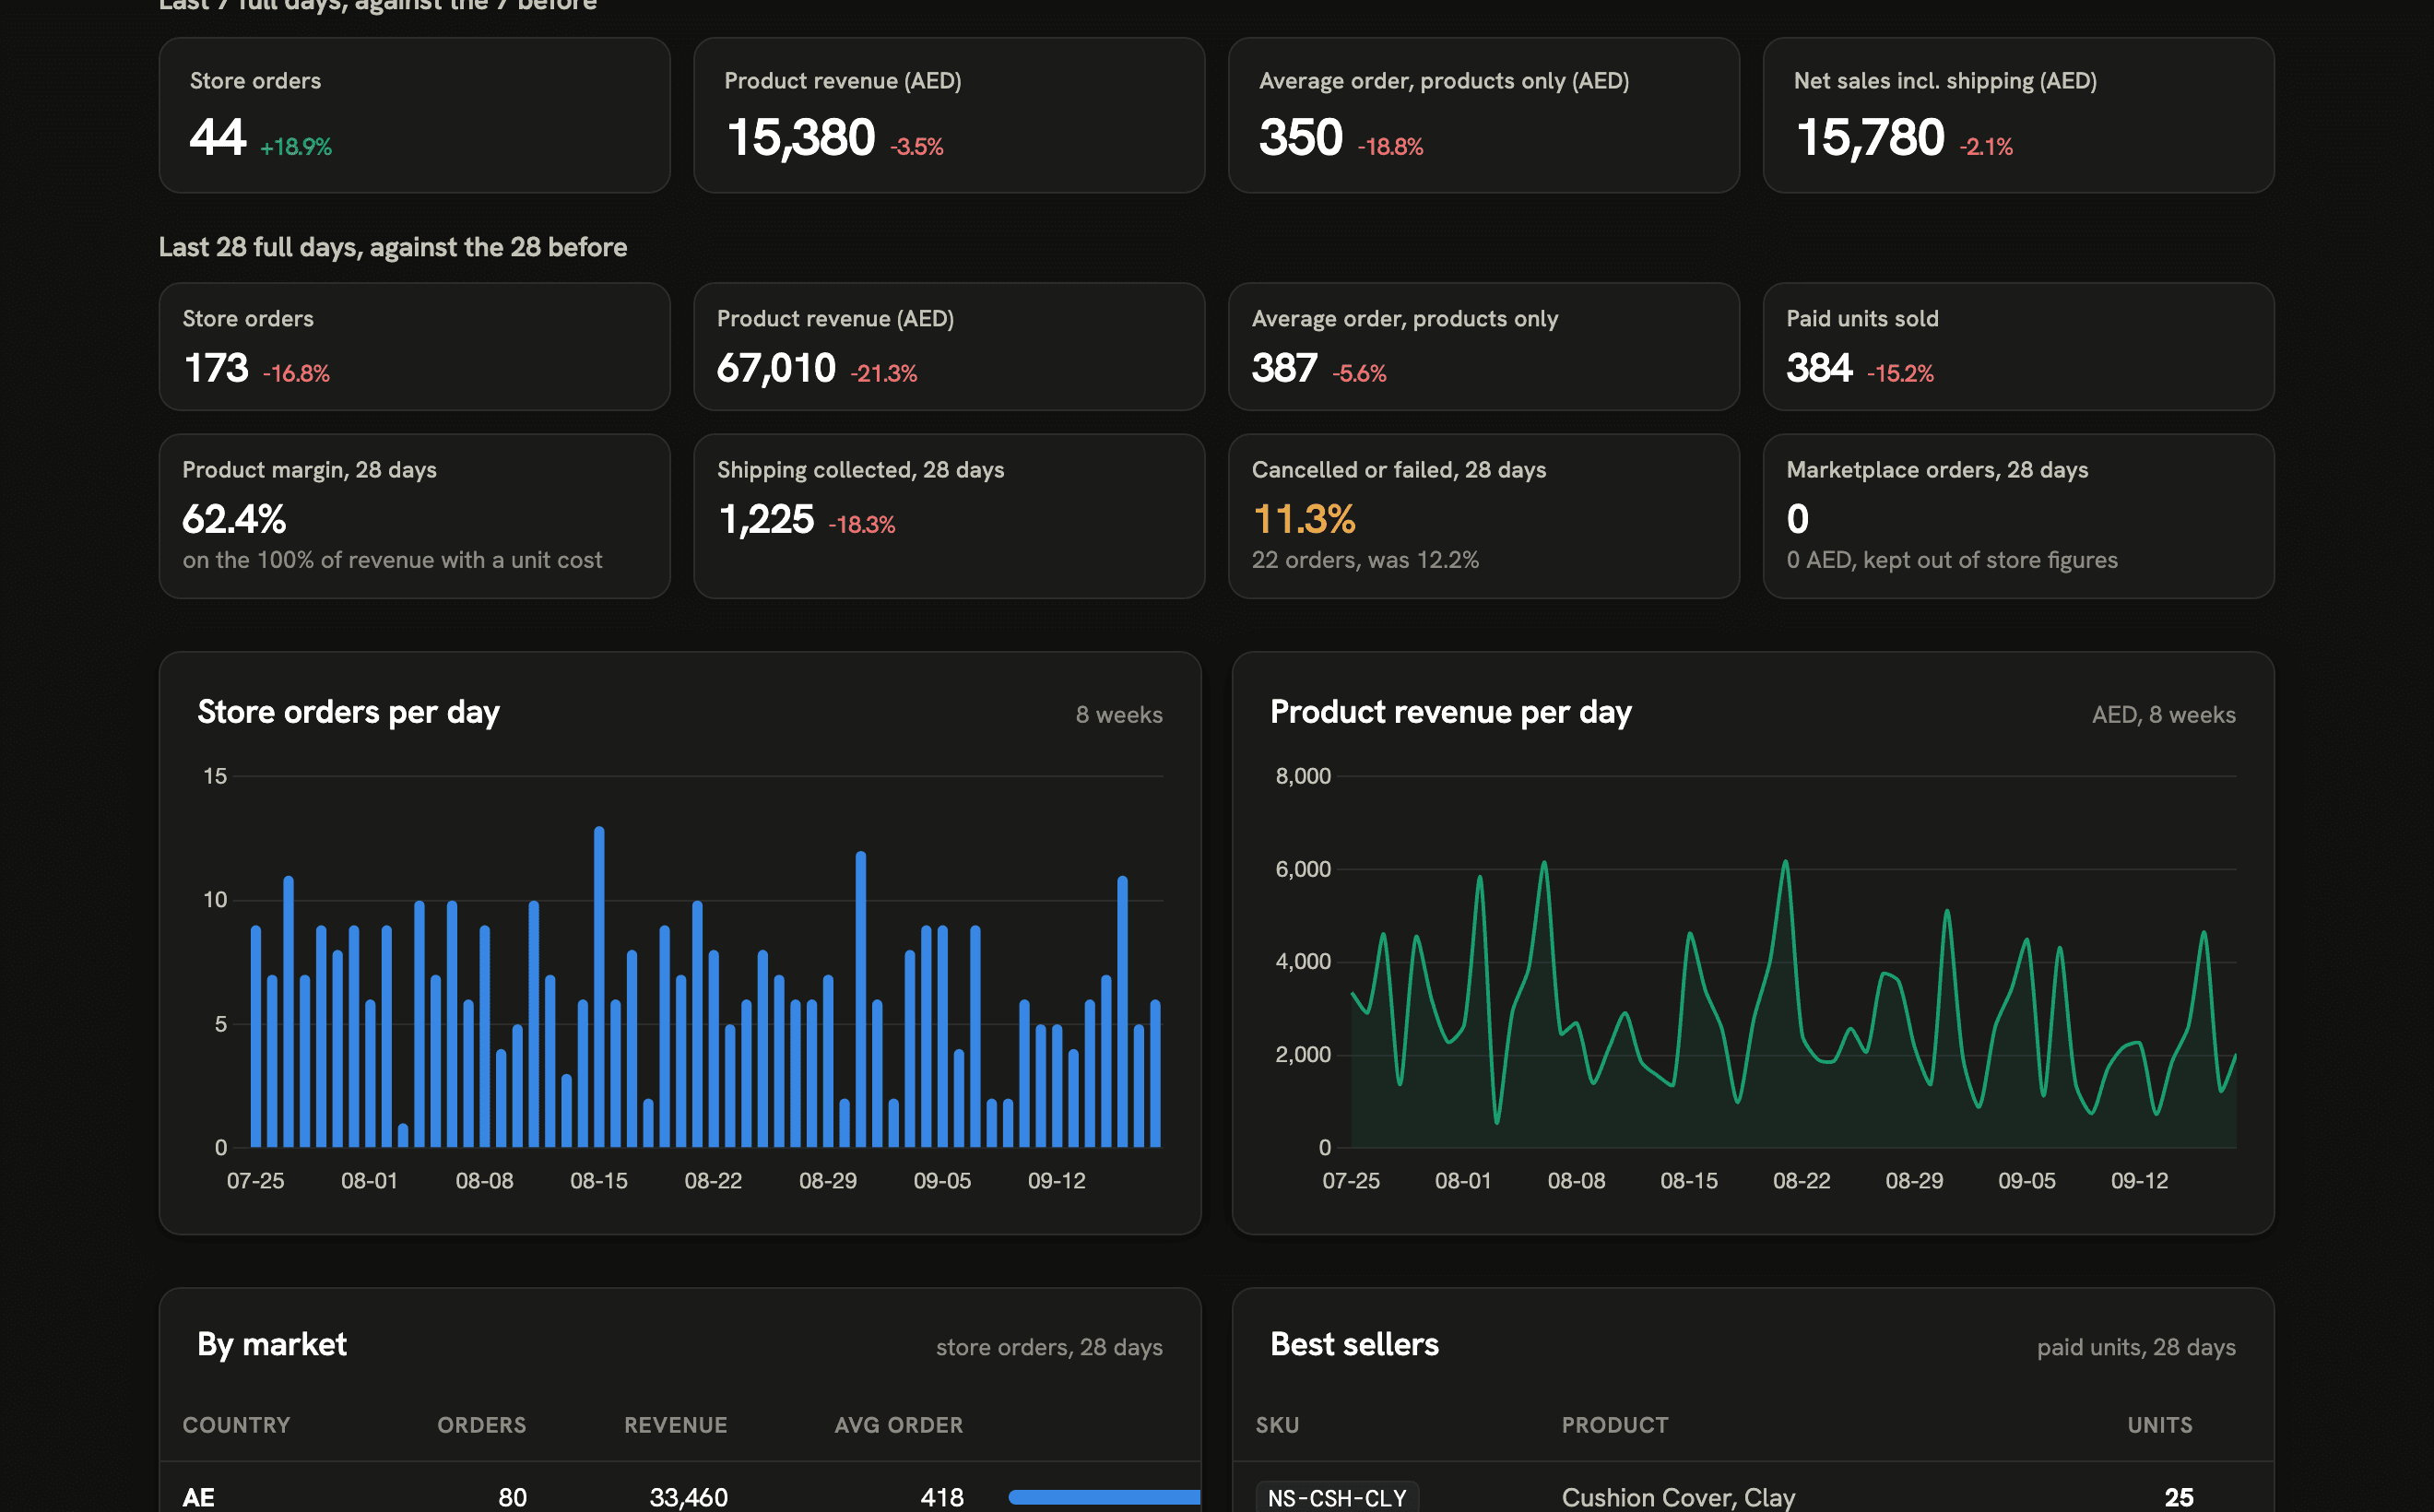Viewport: 2434px width, 1512px height.
Task: Click the 'AED, 8 weeks' chart label
Action: click(2164, 715)
